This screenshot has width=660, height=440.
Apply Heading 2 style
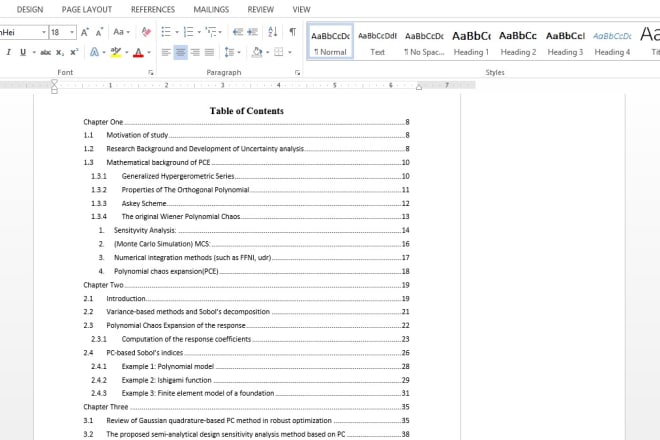[x=518, y=42]
